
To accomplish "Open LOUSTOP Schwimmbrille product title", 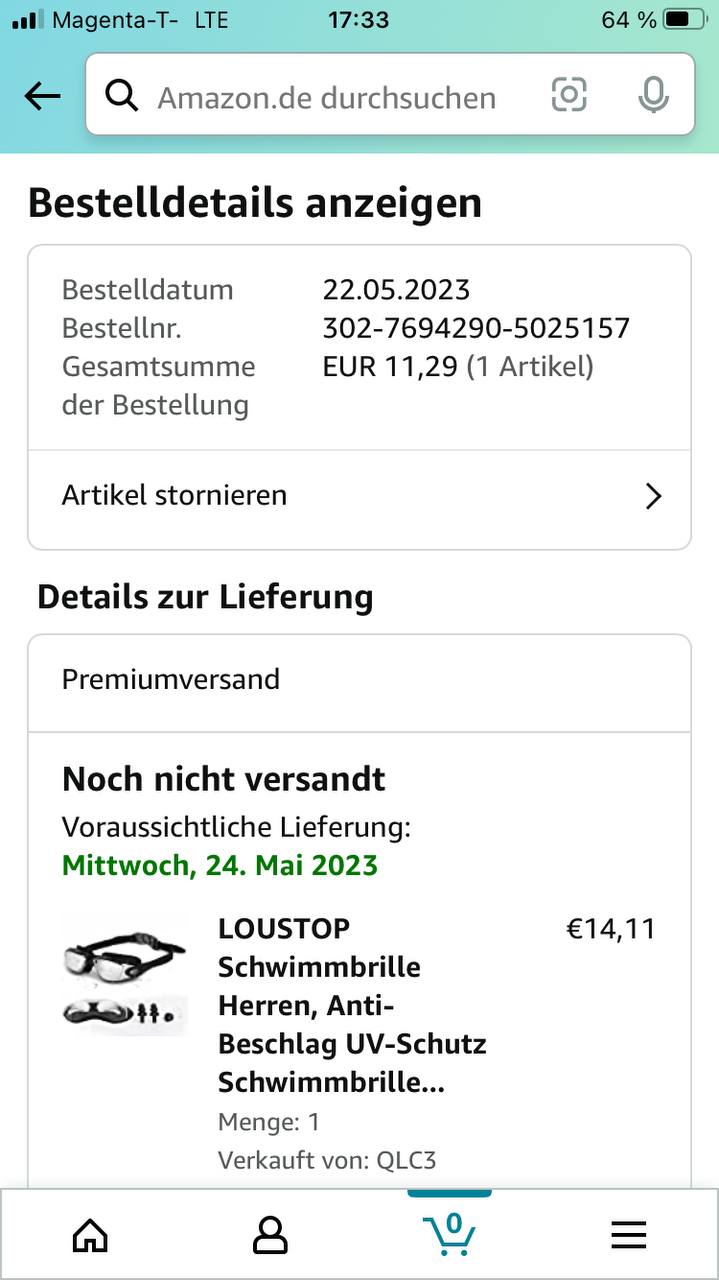I will (x=352, y=1005).
